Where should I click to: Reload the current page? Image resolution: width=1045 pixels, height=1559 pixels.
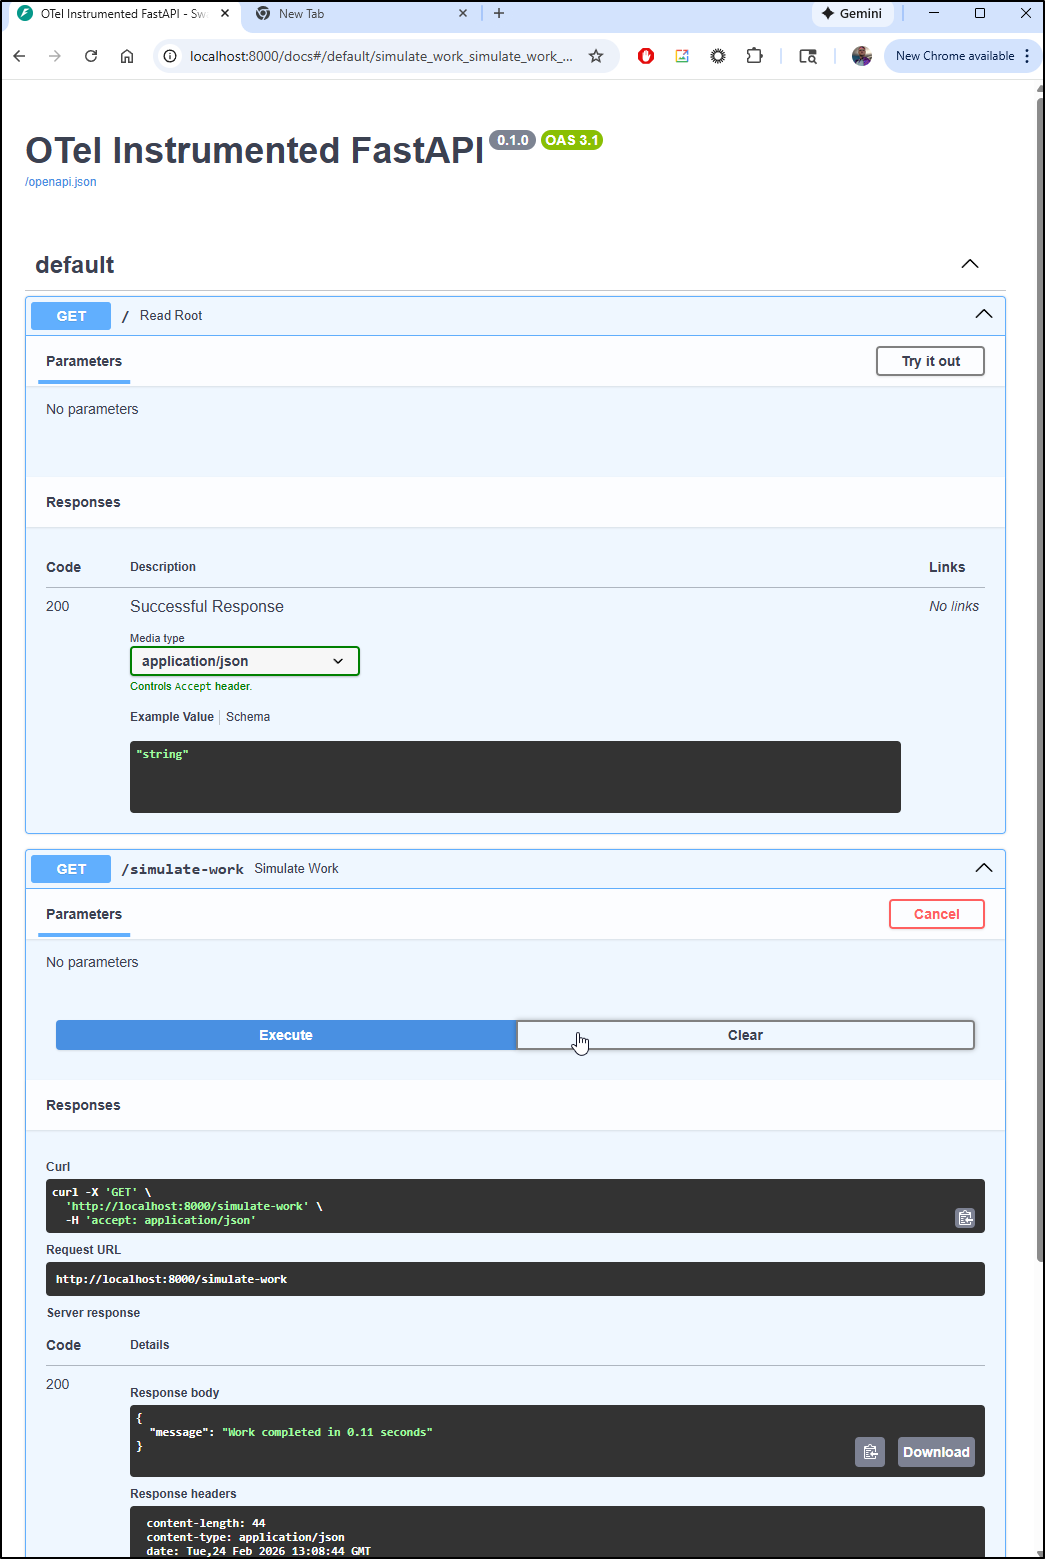pos(91,56)
